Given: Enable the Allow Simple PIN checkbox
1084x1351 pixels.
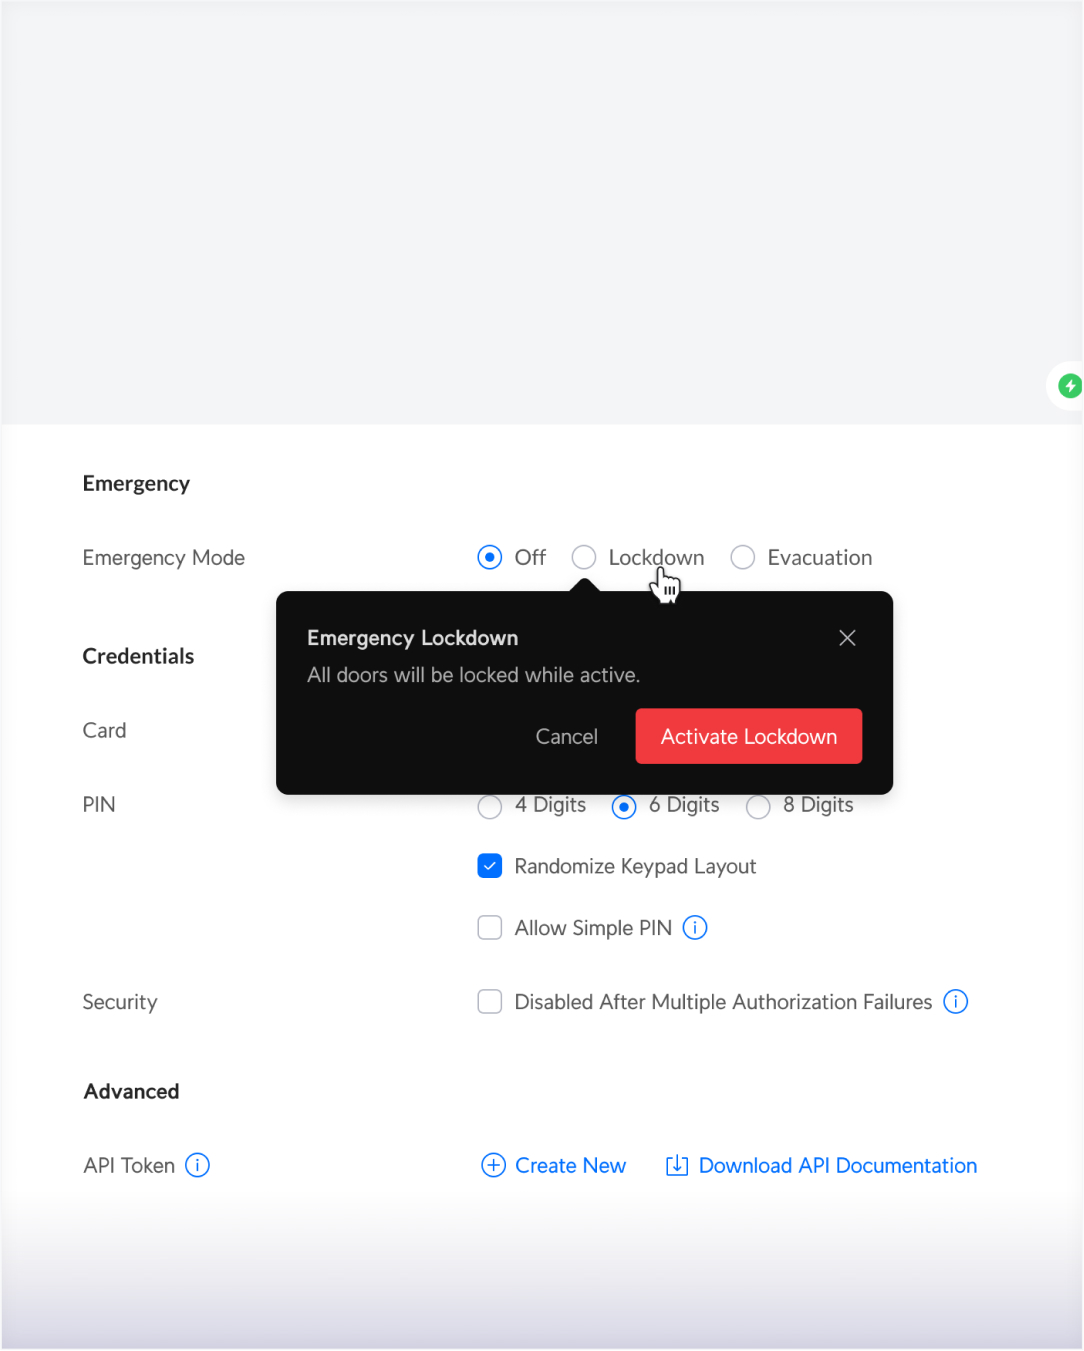Looking at the screenshot, I should click(490, 929).
